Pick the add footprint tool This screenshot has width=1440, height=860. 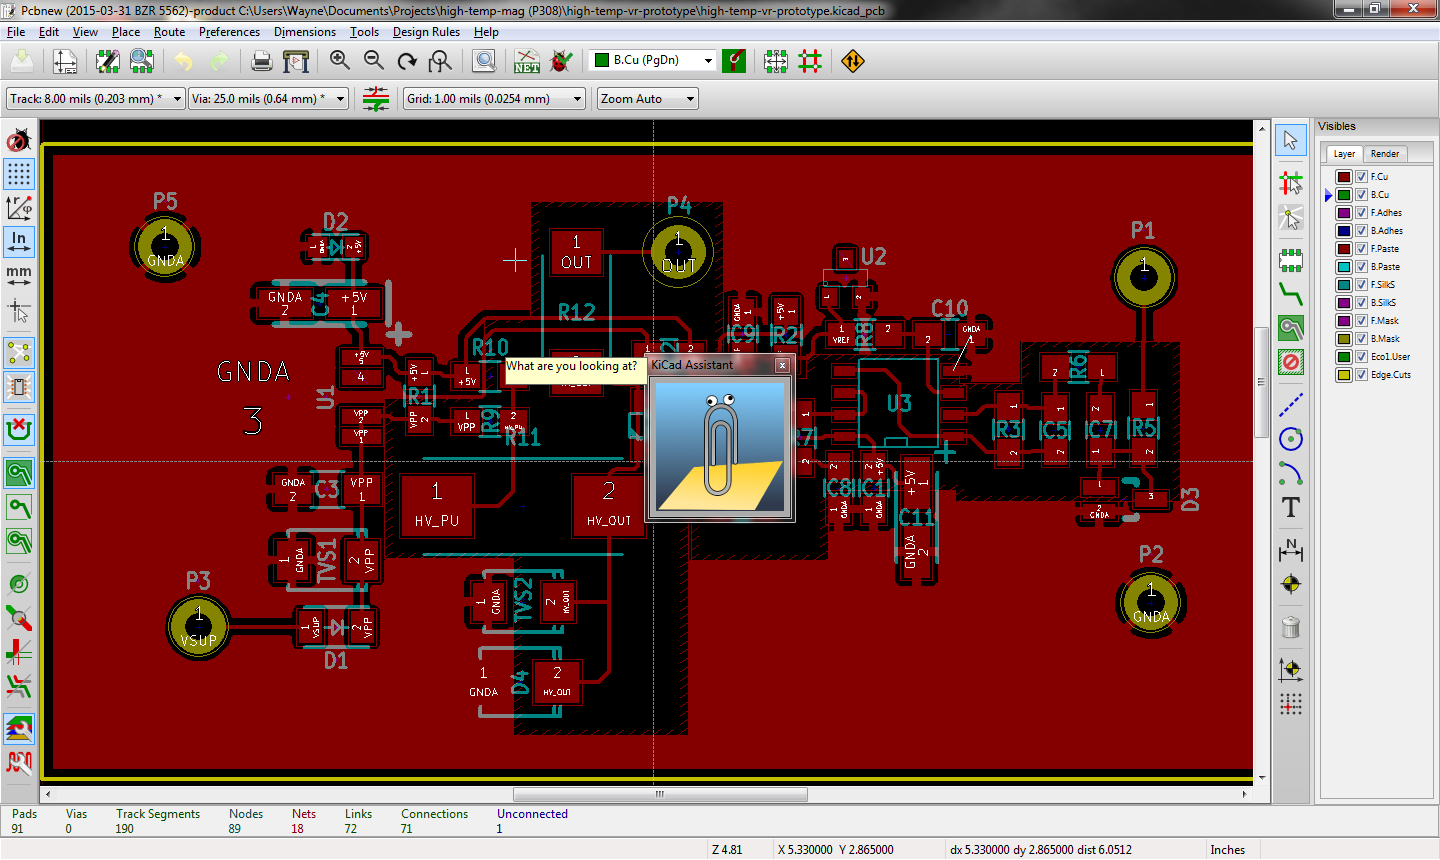point(1291,260)
